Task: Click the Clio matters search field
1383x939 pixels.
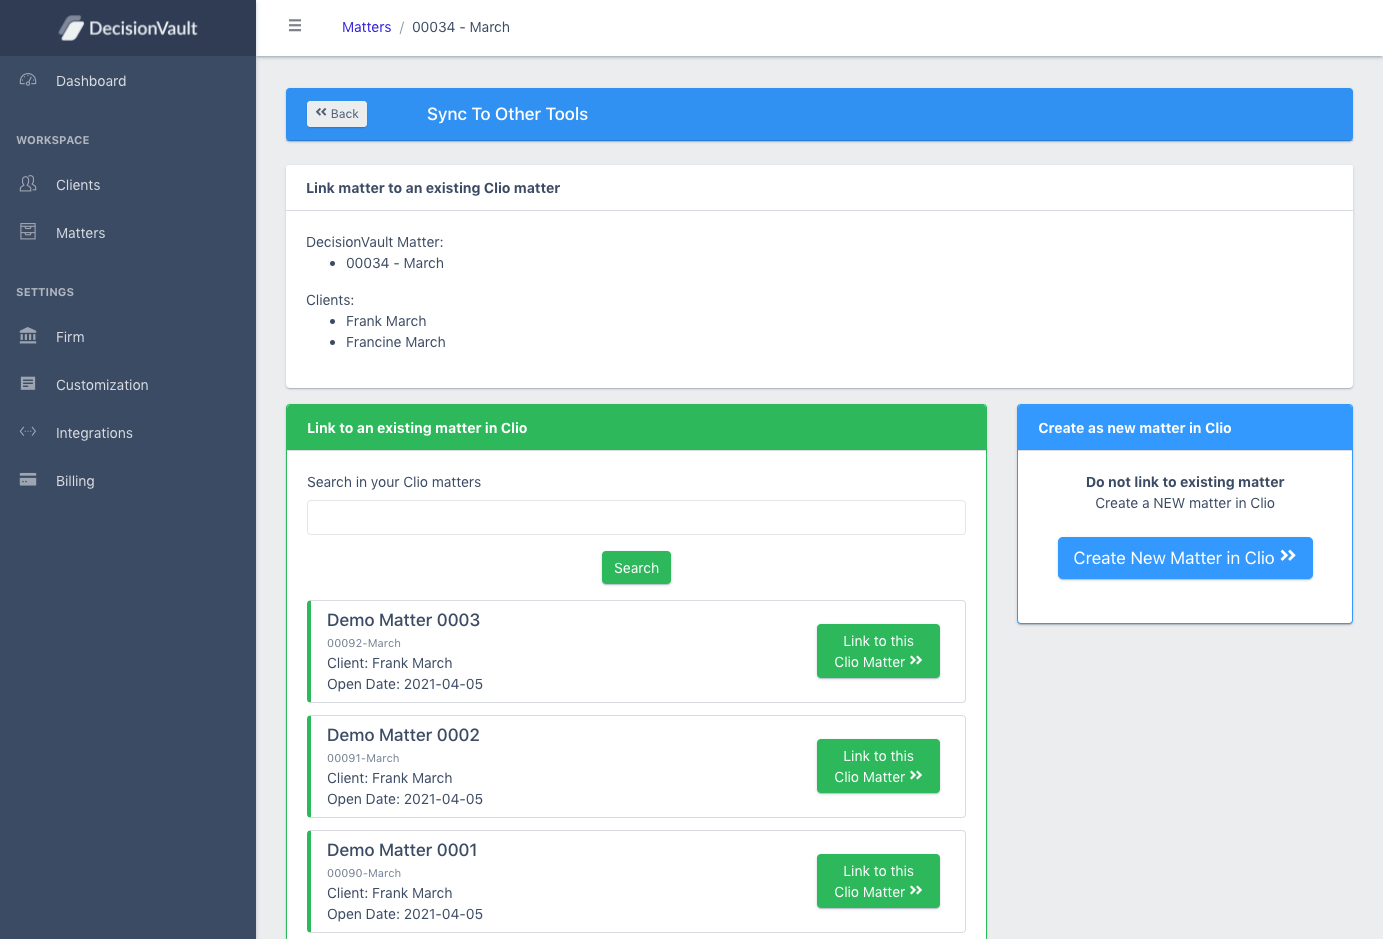Action: click(x=636, y=517)
